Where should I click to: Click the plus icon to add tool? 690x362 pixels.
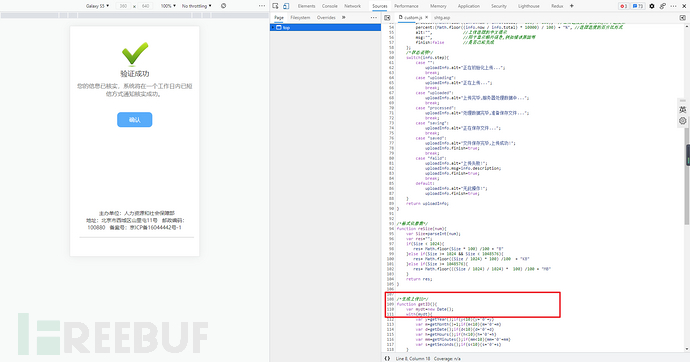click(x=572, y=6)
